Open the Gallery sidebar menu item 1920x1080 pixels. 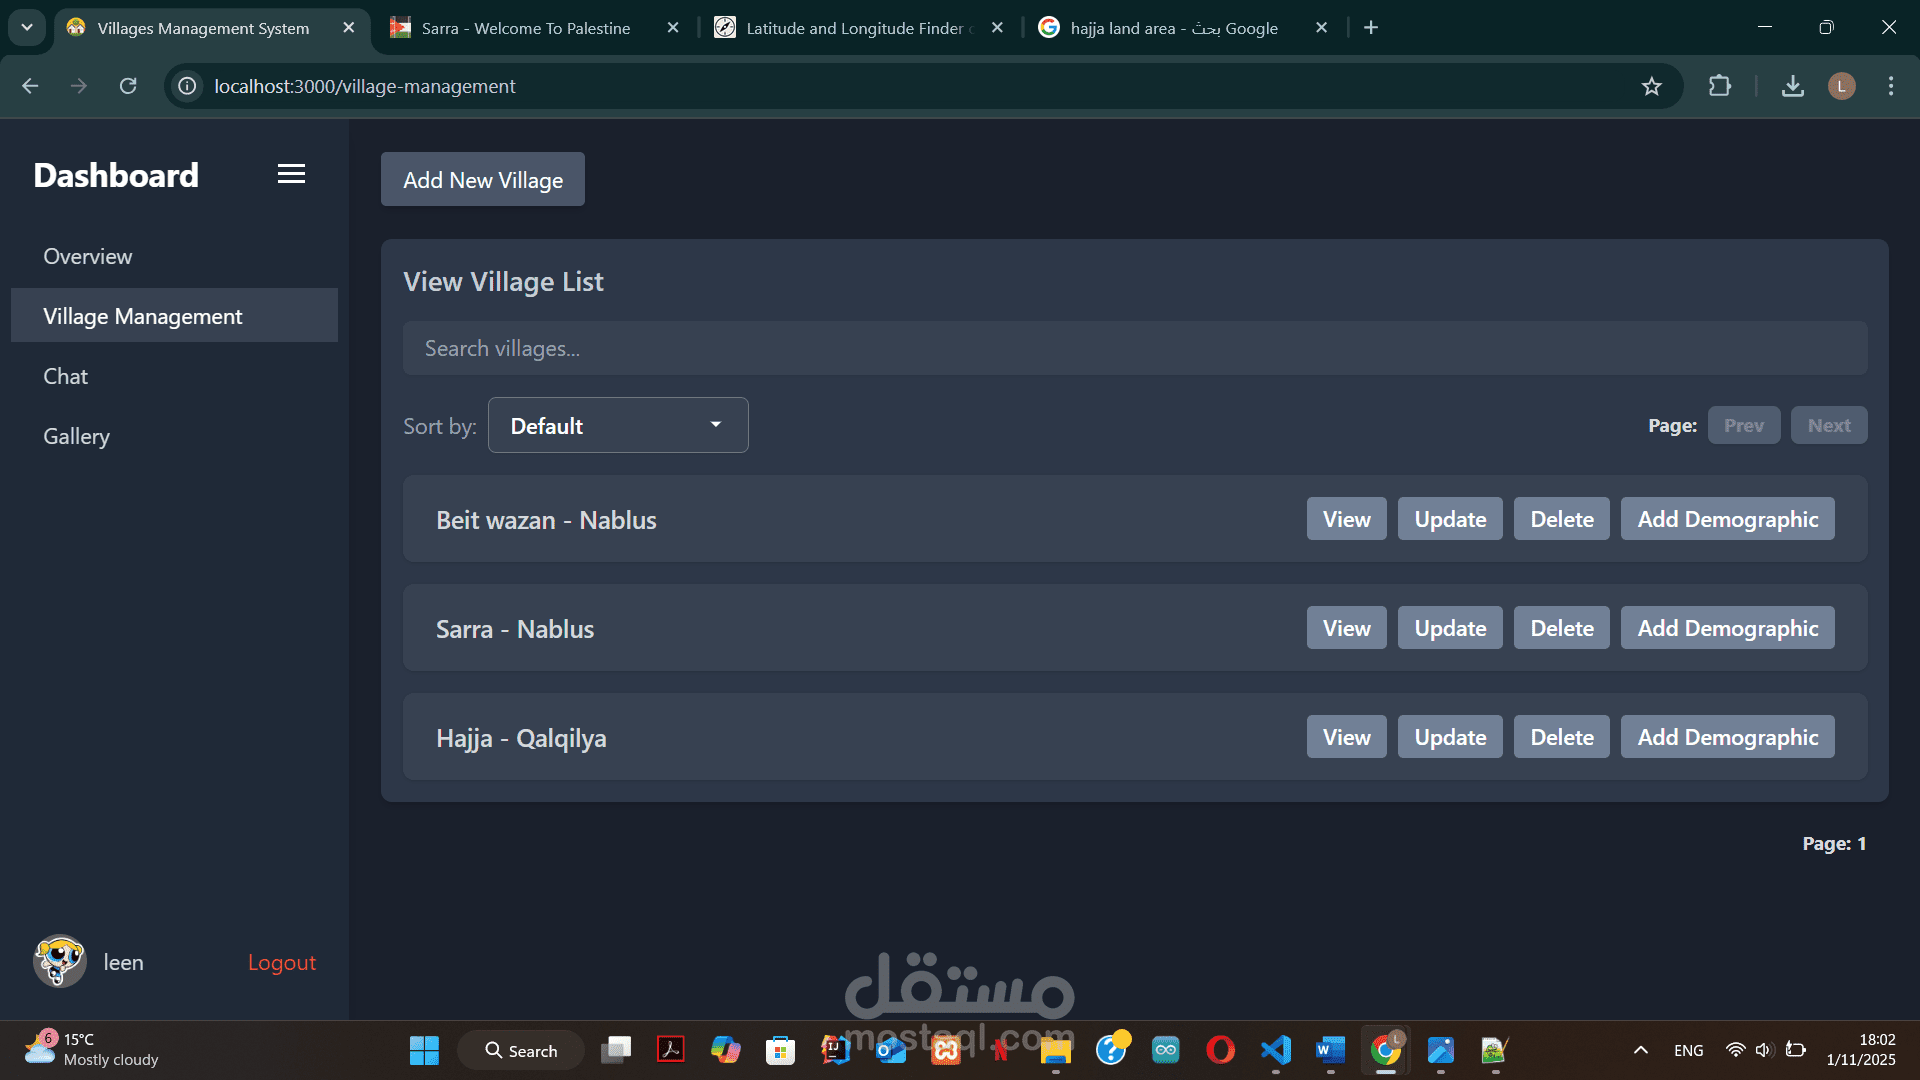(76, 436)
